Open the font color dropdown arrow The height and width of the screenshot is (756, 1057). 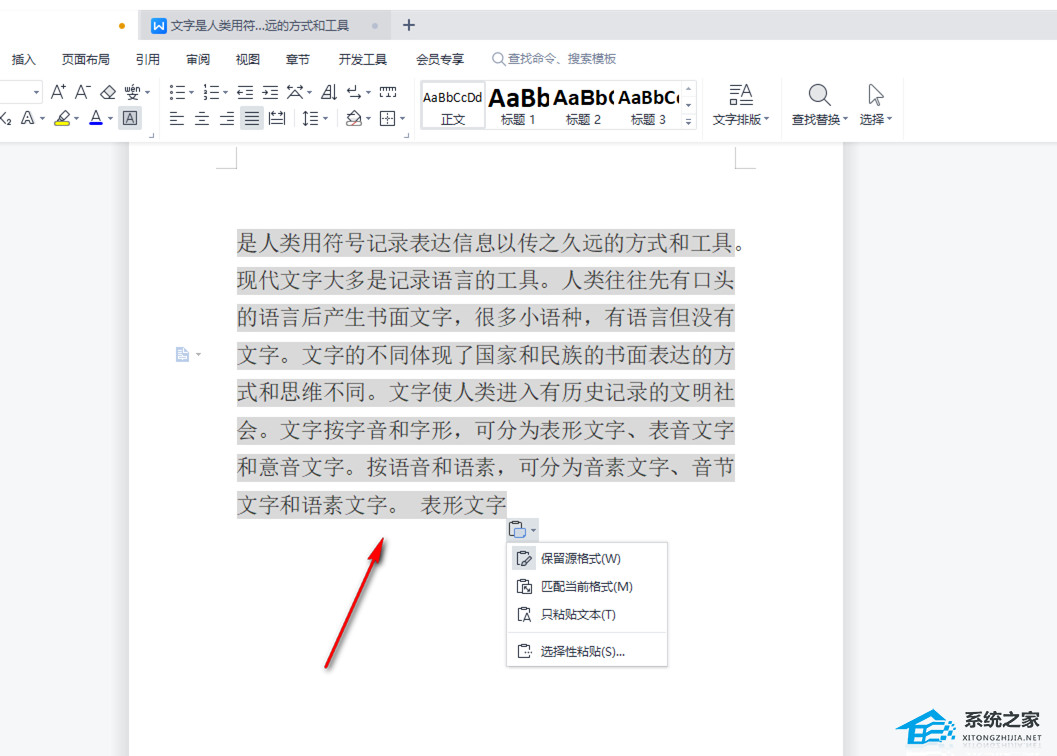(x=111, y=119)
